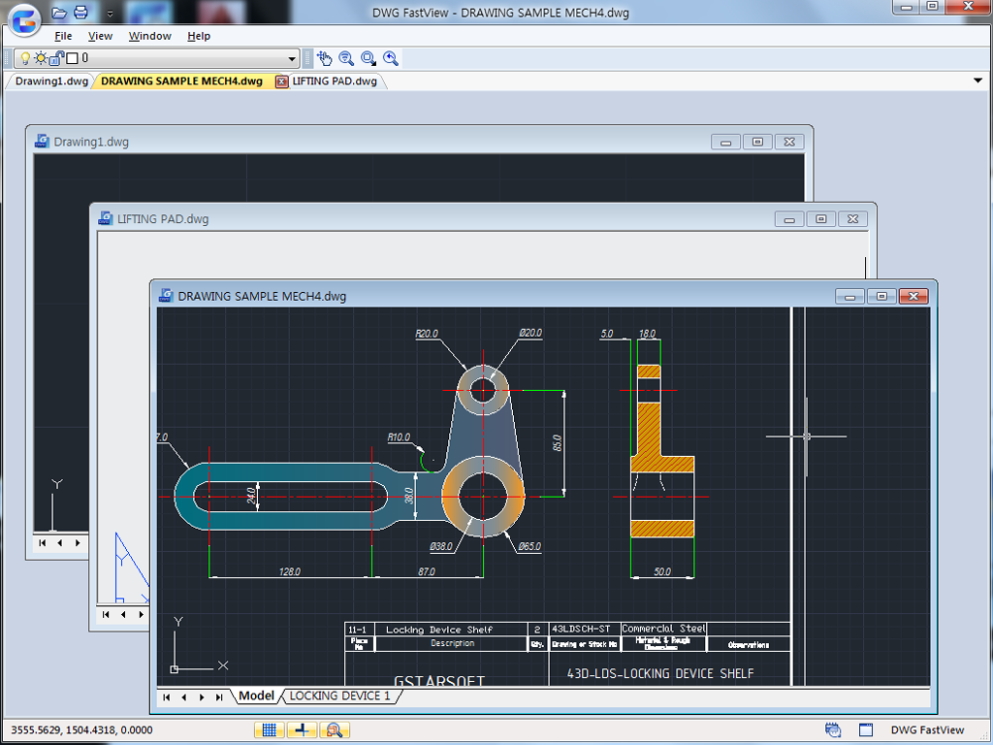Image resolution: width=993 pixels, height=745 pixels.
Task: Expand the document tab list arrow
Action: point(978,81)
